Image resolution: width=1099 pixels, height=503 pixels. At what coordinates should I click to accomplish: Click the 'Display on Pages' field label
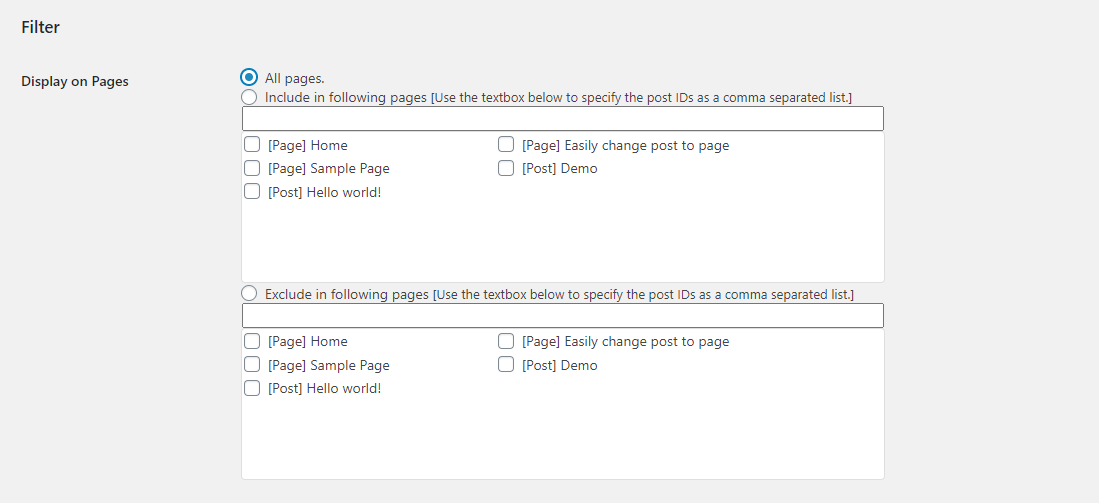[x=75, y=82]
